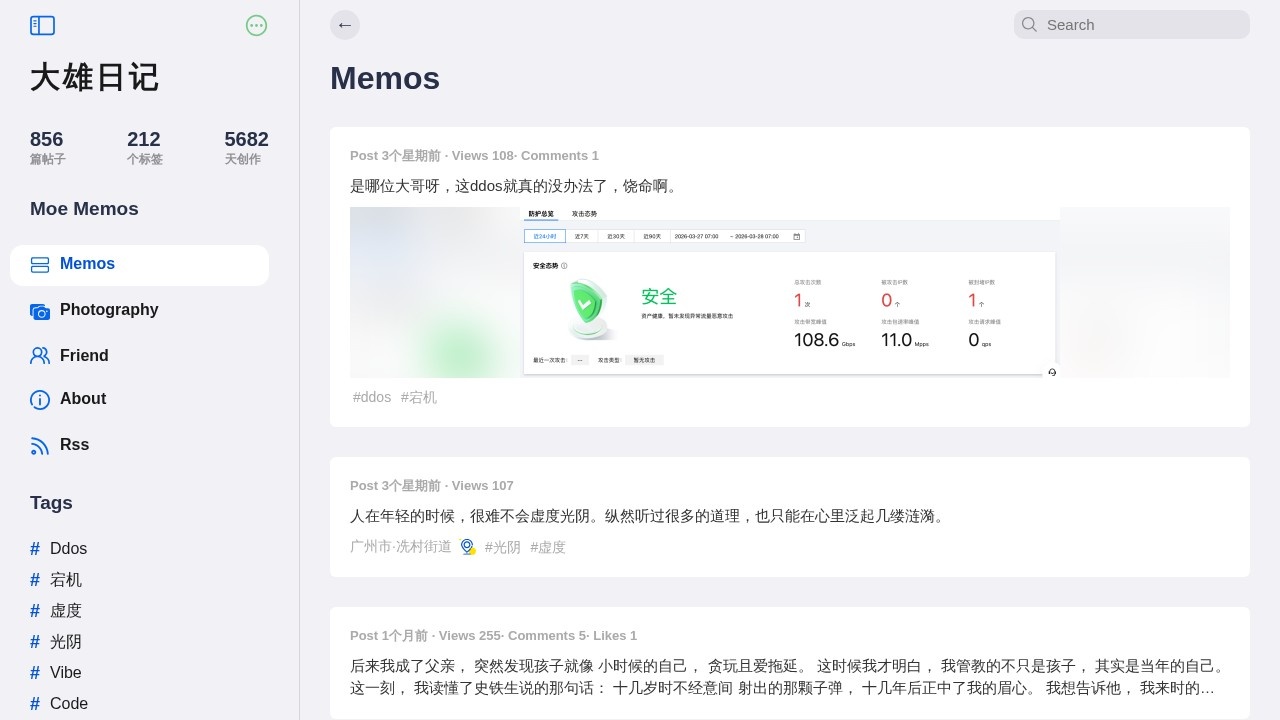The width and height of the screenshot is (1280, 720).
Task: Go to the Photography page
Action: [109, 310]
